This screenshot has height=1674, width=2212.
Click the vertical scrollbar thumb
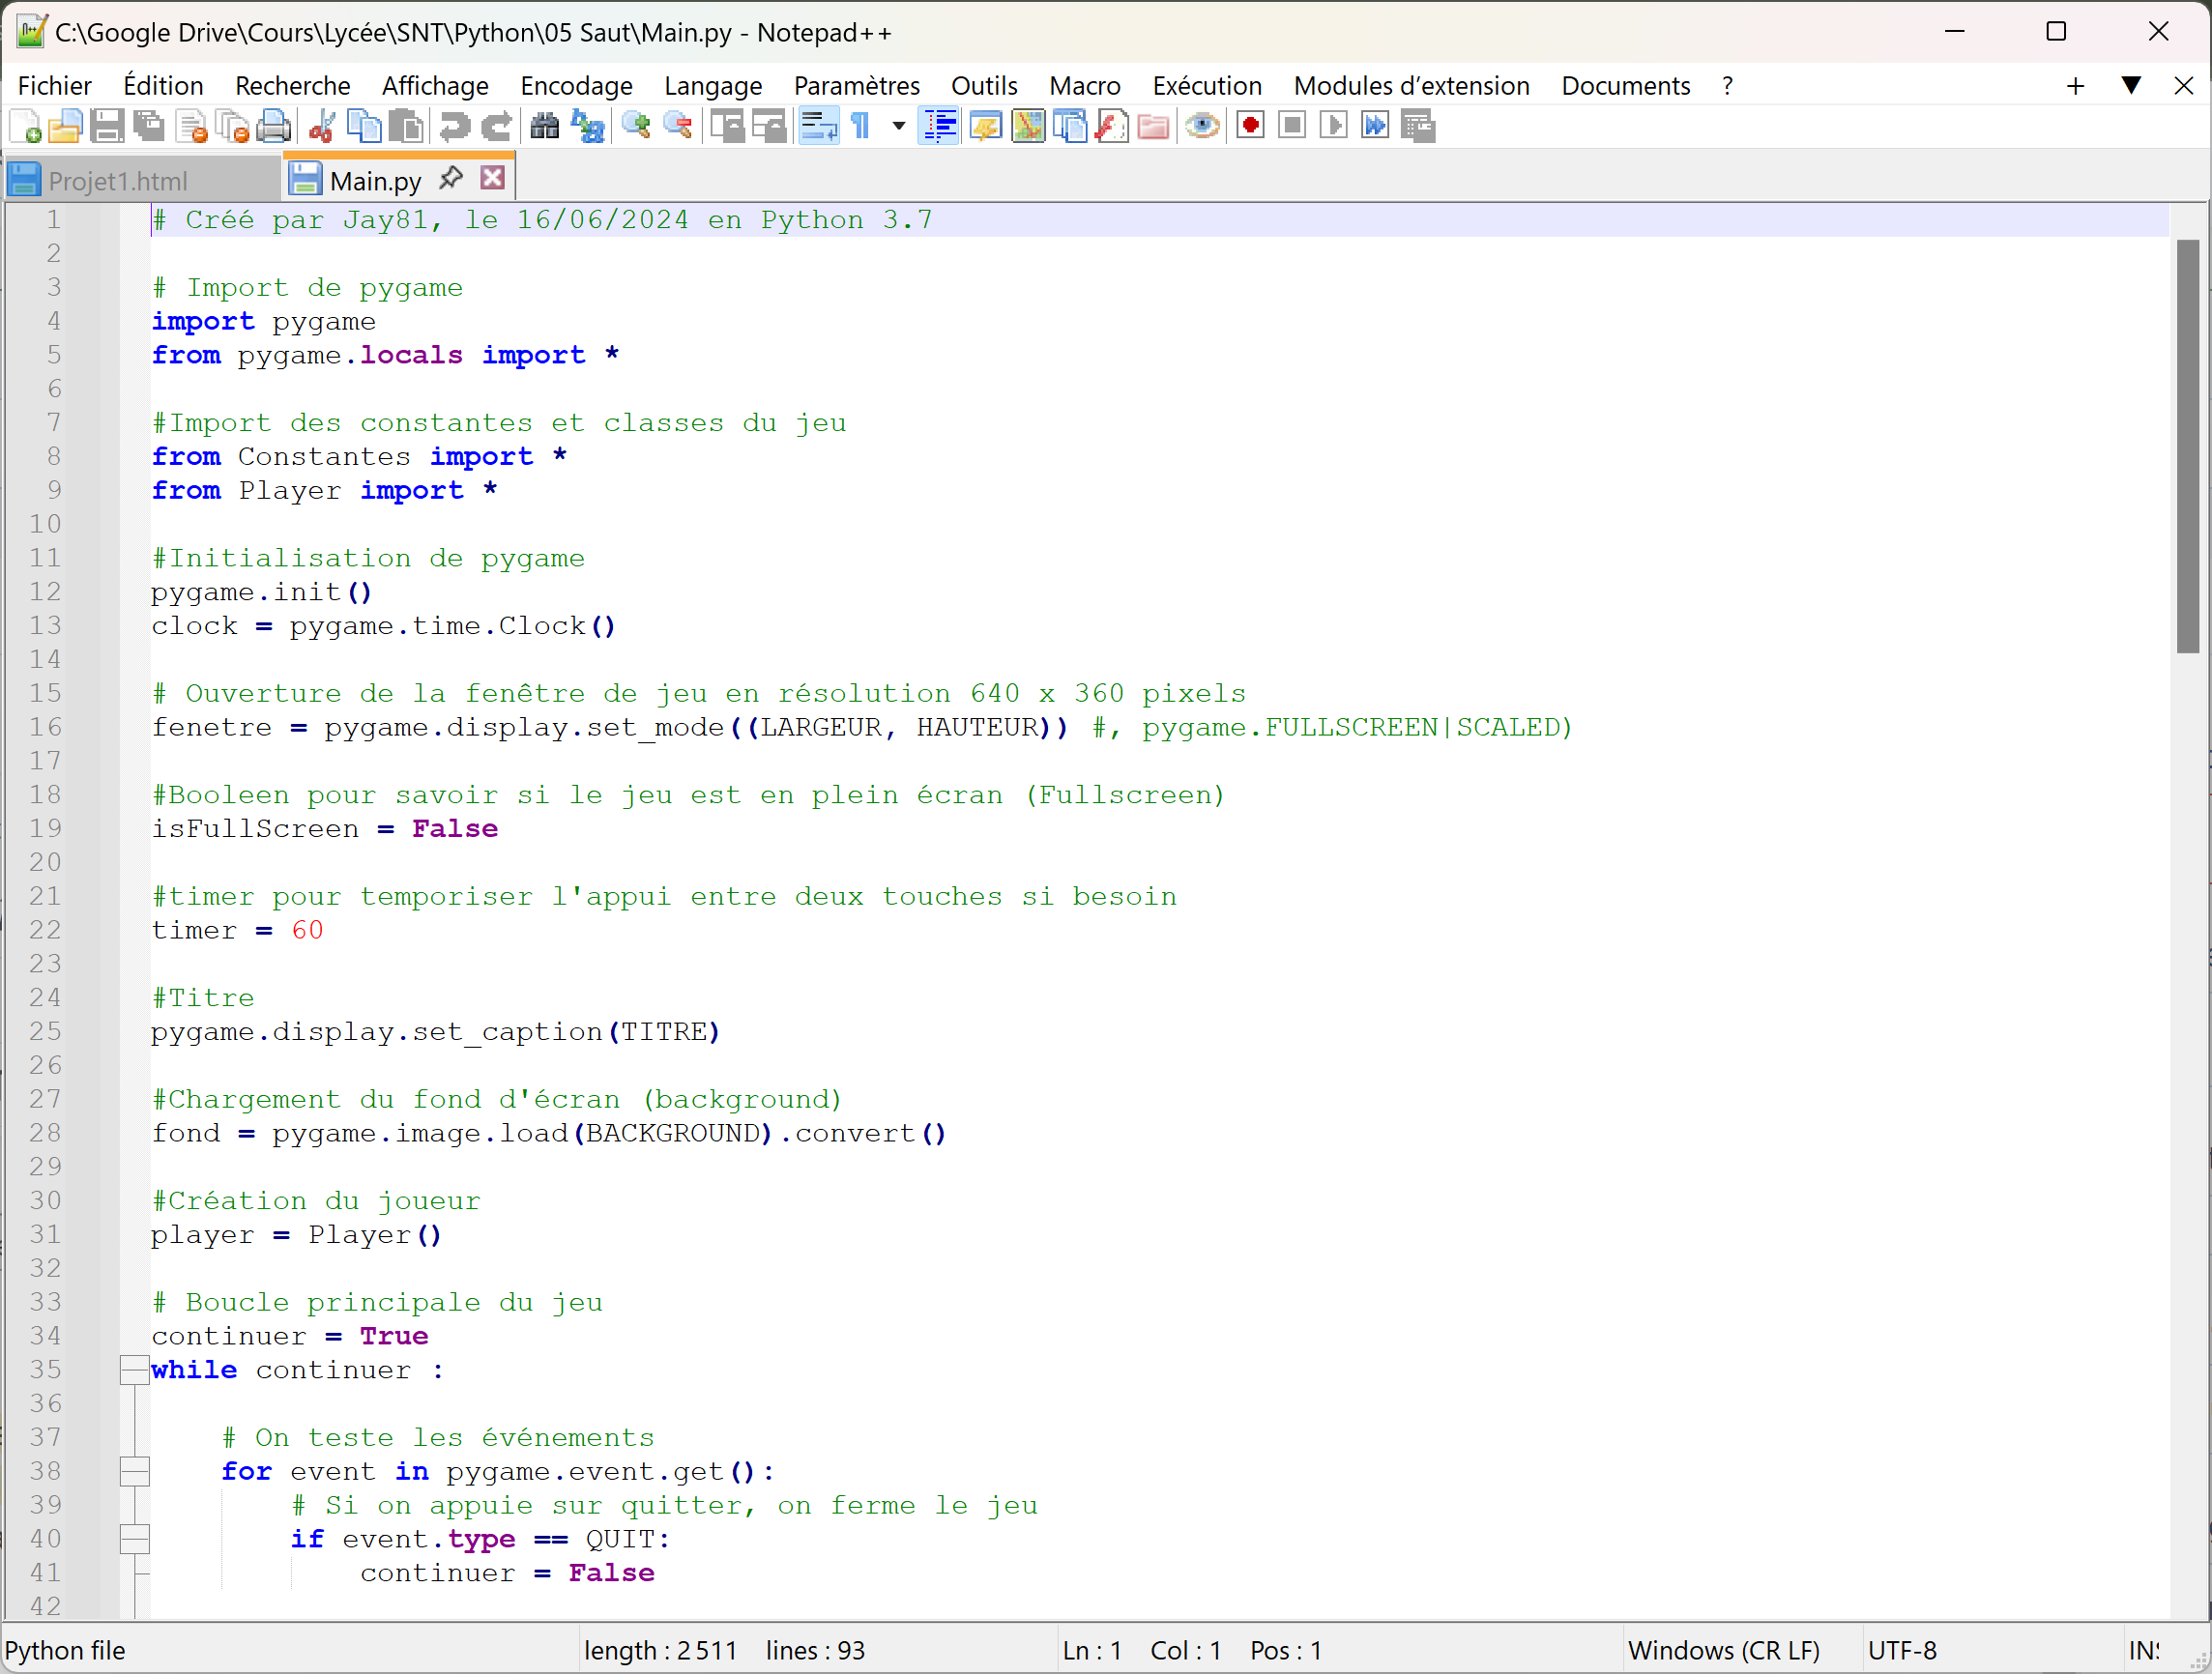click(2187, 445)
